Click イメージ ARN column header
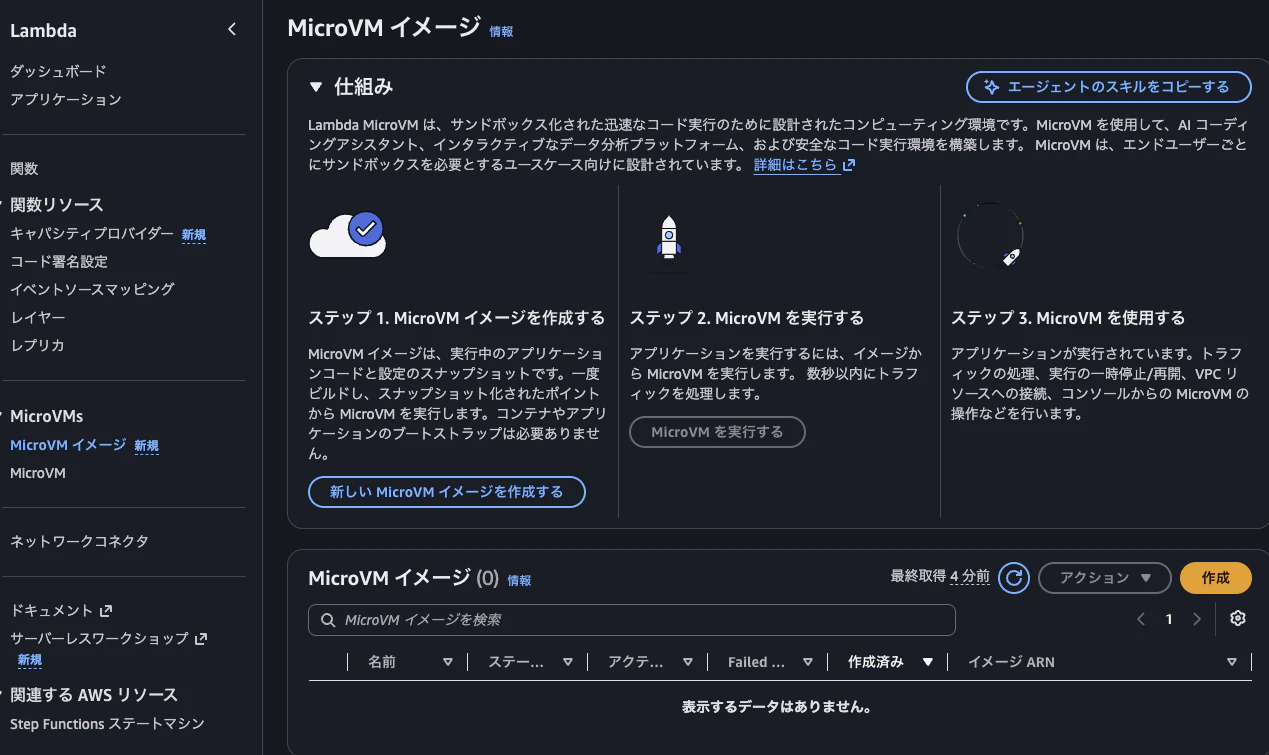1269x755 pixels. [1011, 662]
